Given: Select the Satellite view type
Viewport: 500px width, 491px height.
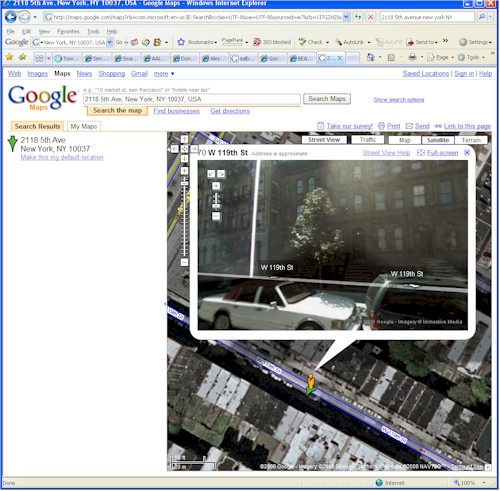Looking at the screenshot, I should [438, 140].
